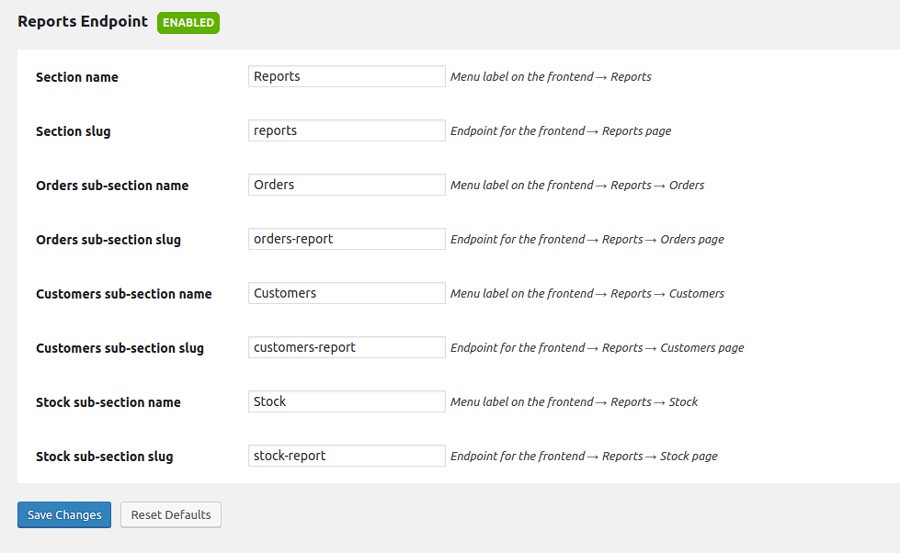Click the "Reports → Stock page" description text
Viewport: 900px width, 553px height.
(584, 456)
